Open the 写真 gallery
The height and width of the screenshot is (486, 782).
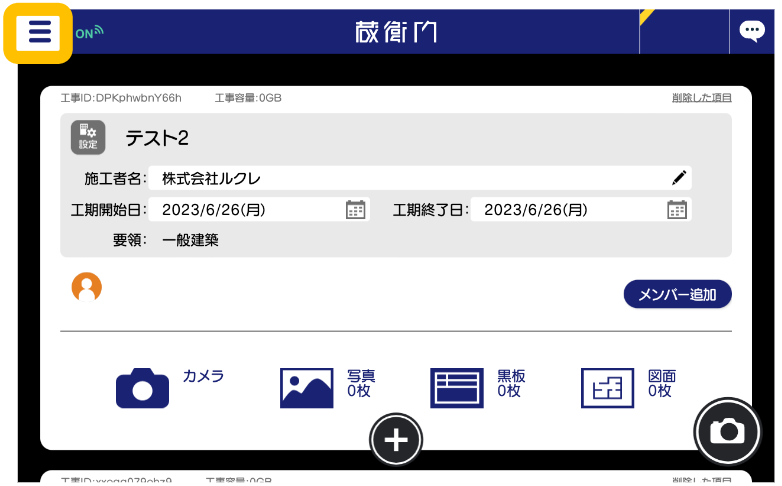328,388
